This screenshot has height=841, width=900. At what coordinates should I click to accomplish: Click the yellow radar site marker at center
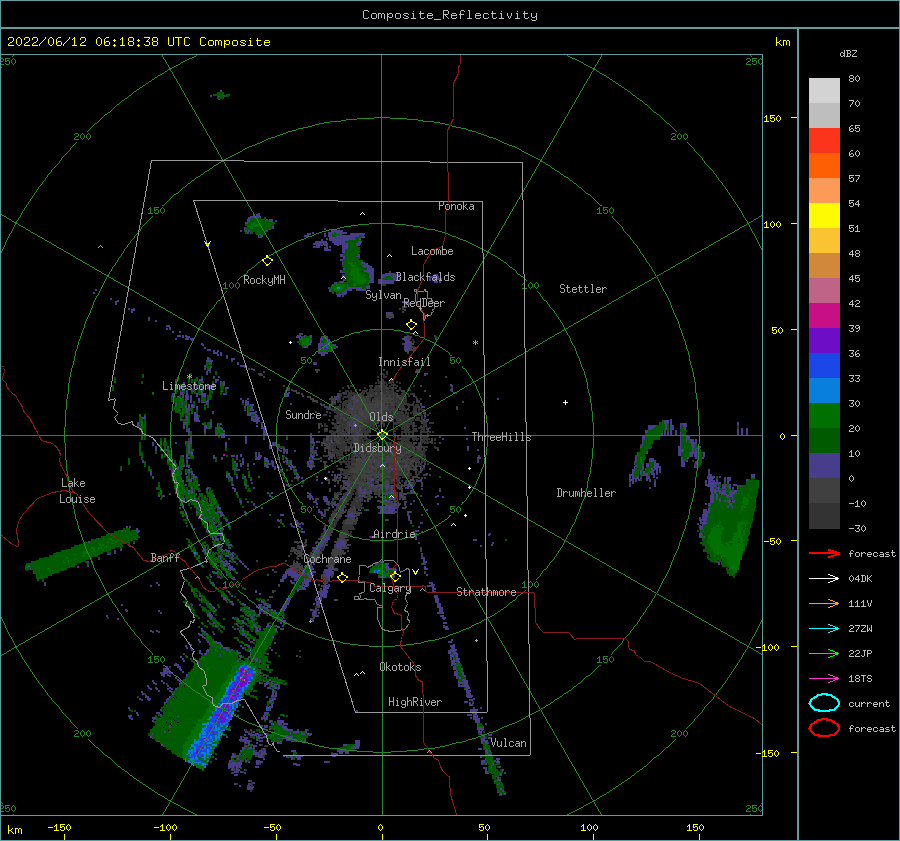[x=382, y=435]
